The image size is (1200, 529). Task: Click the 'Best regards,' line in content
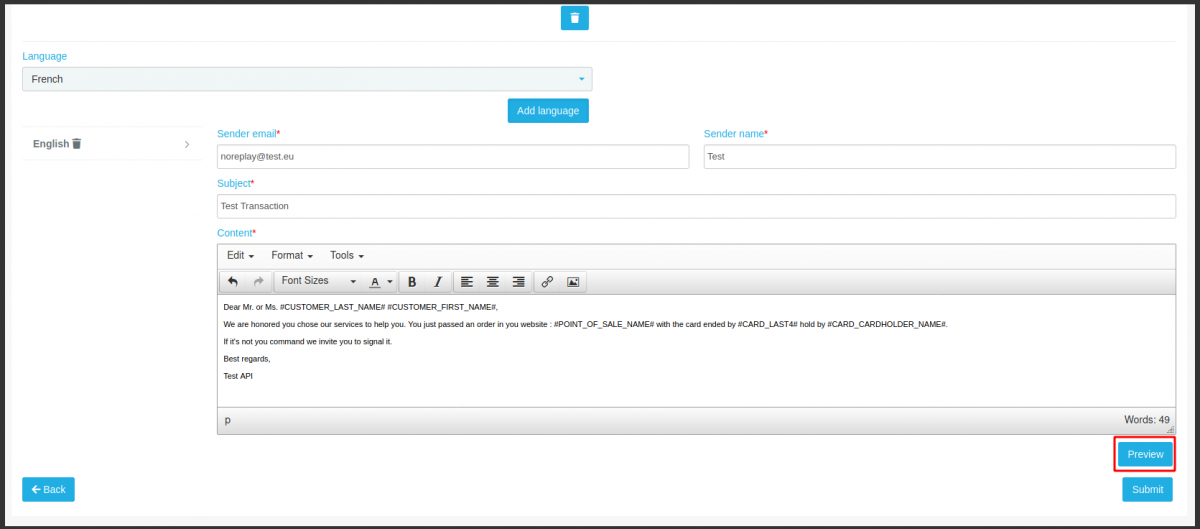click(x=247, y=358)
